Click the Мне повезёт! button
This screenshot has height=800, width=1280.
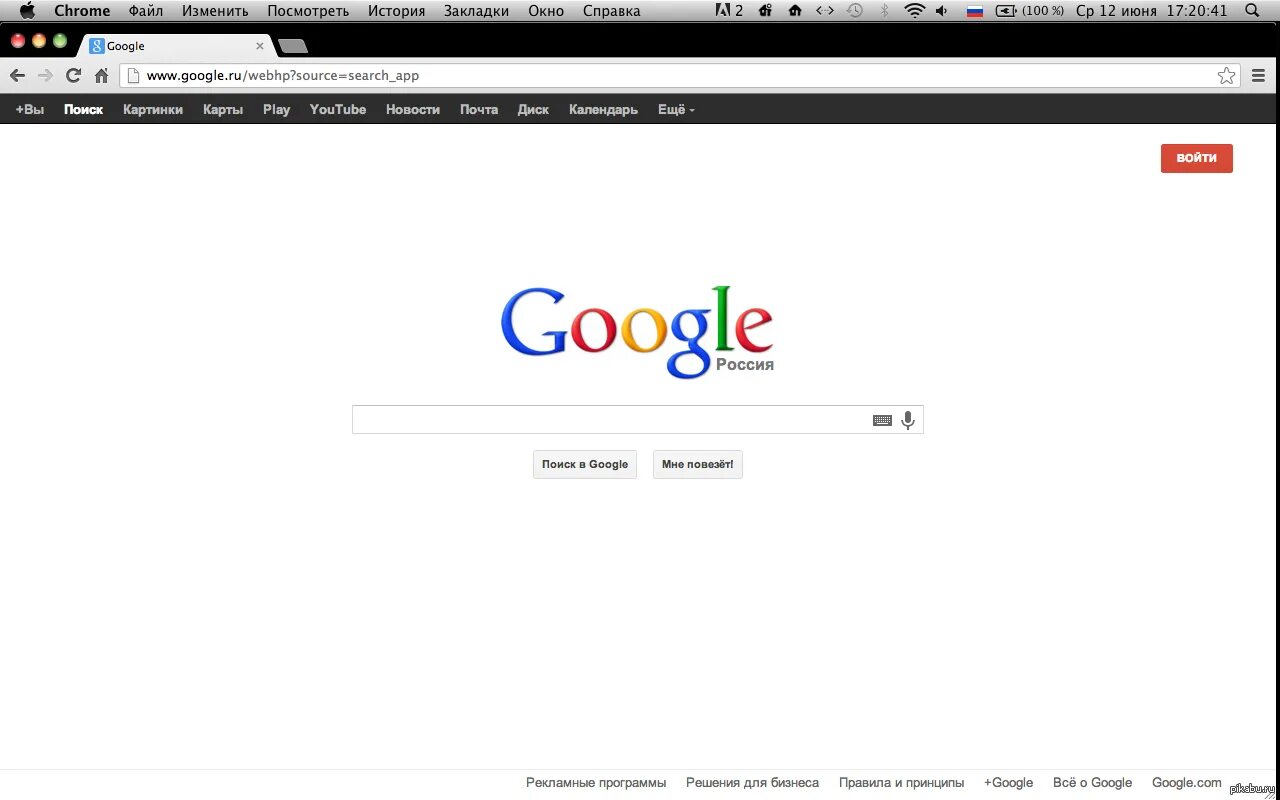[x=698, y=464]
